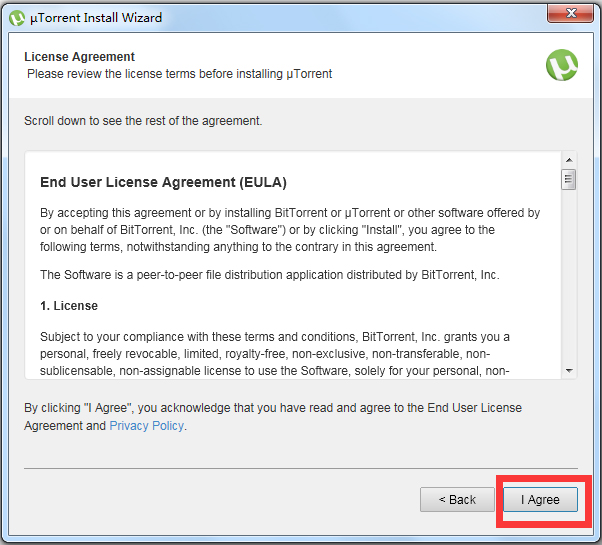
Task: Click the scroll down arrow of the EULA box
Action: pos(569,371)
